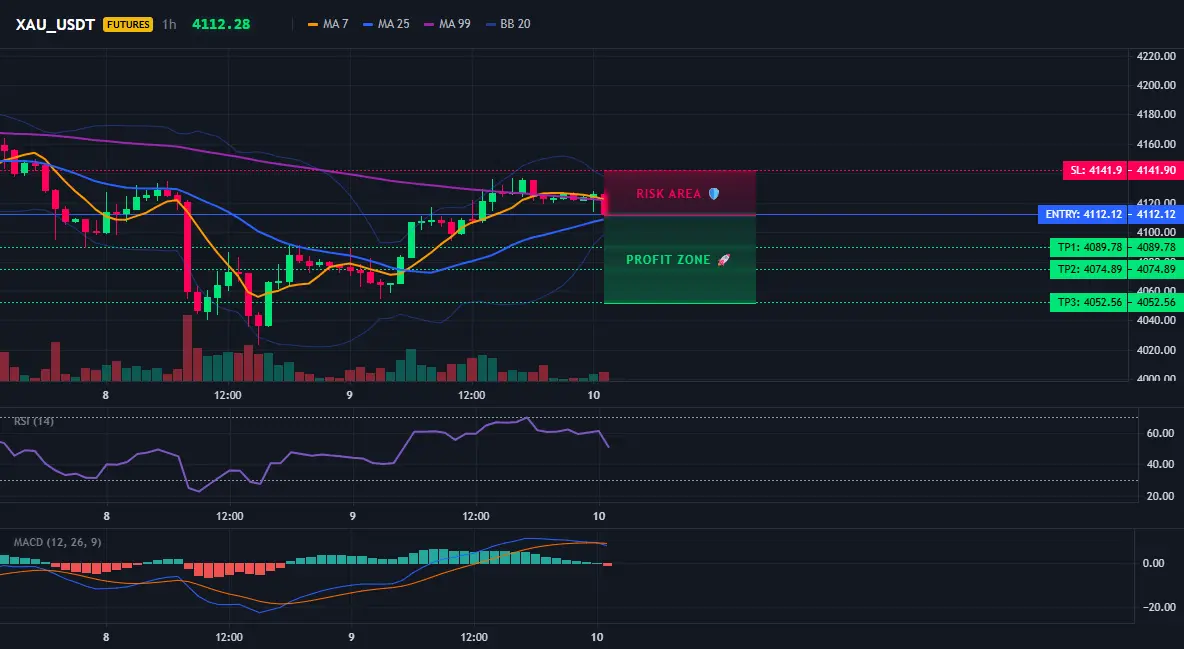Viewport: 1184px width, 649px height.
Task: Open the RSI (14) indicator label
Action: [34, 421]
